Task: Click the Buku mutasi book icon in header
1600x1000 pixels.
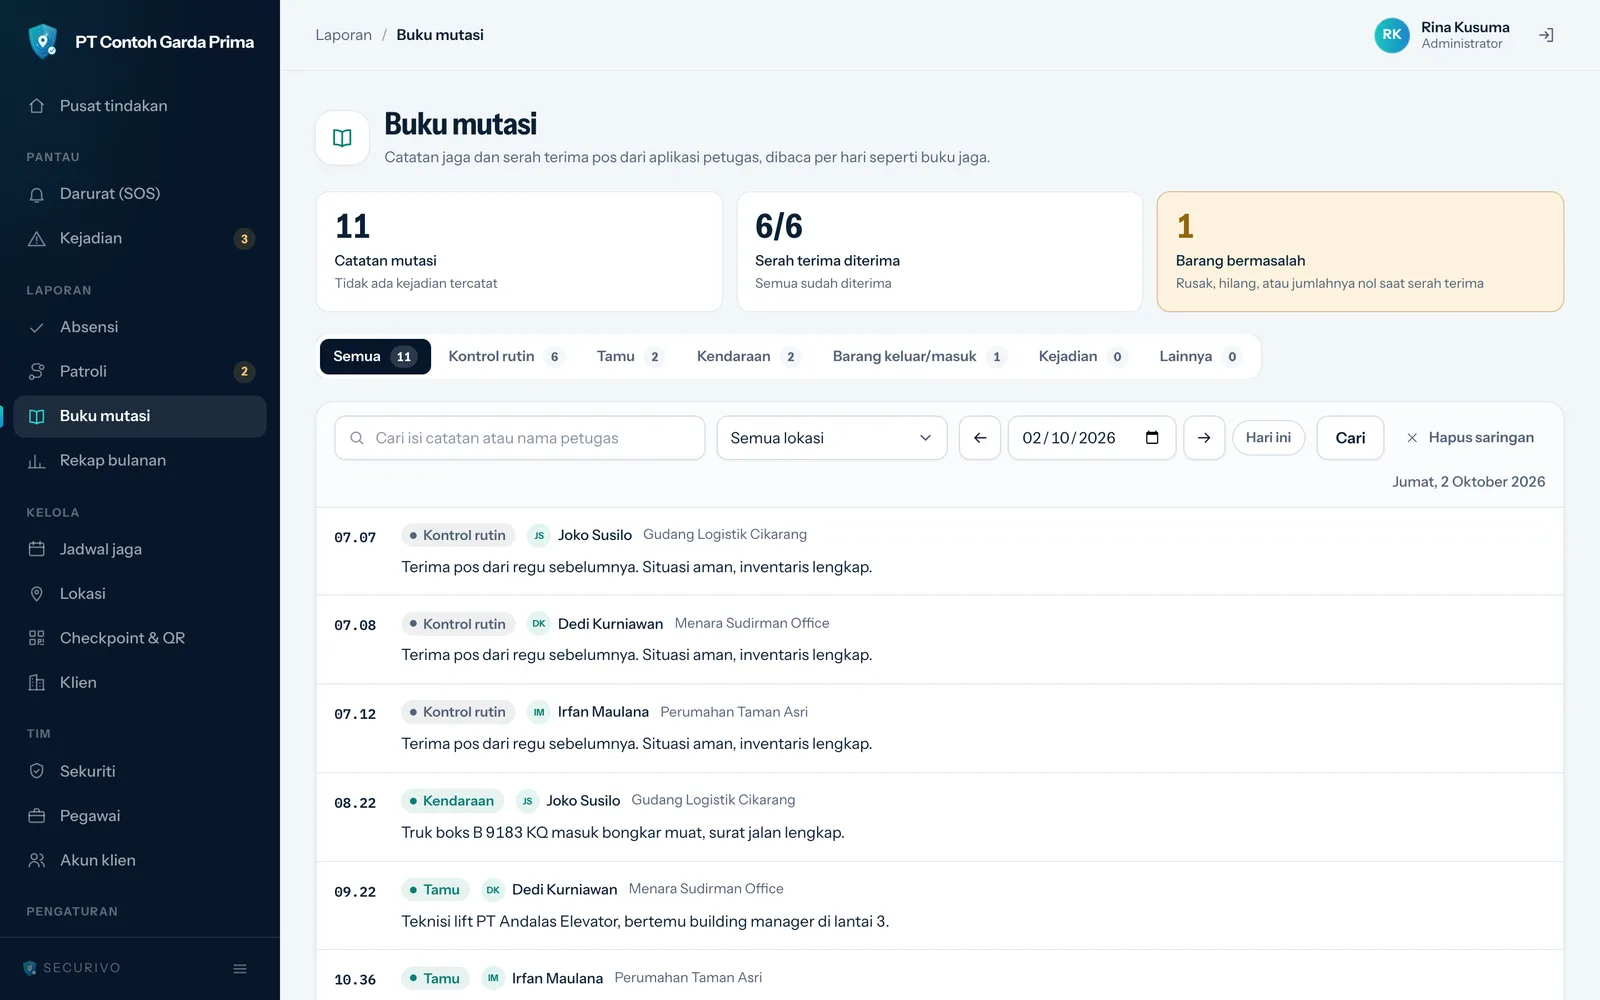Action: coord(342,138)
